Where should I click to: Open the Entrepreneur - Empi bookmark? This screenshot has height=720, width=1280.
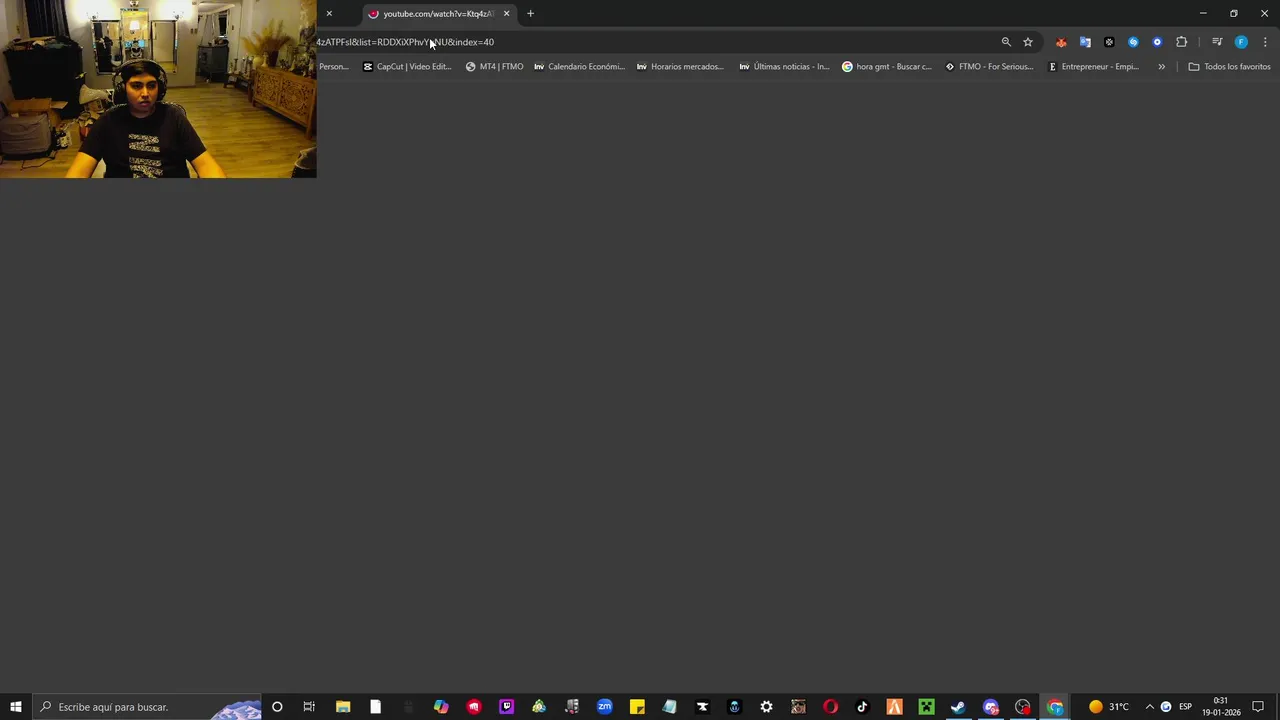click(x=1093, y=67)
